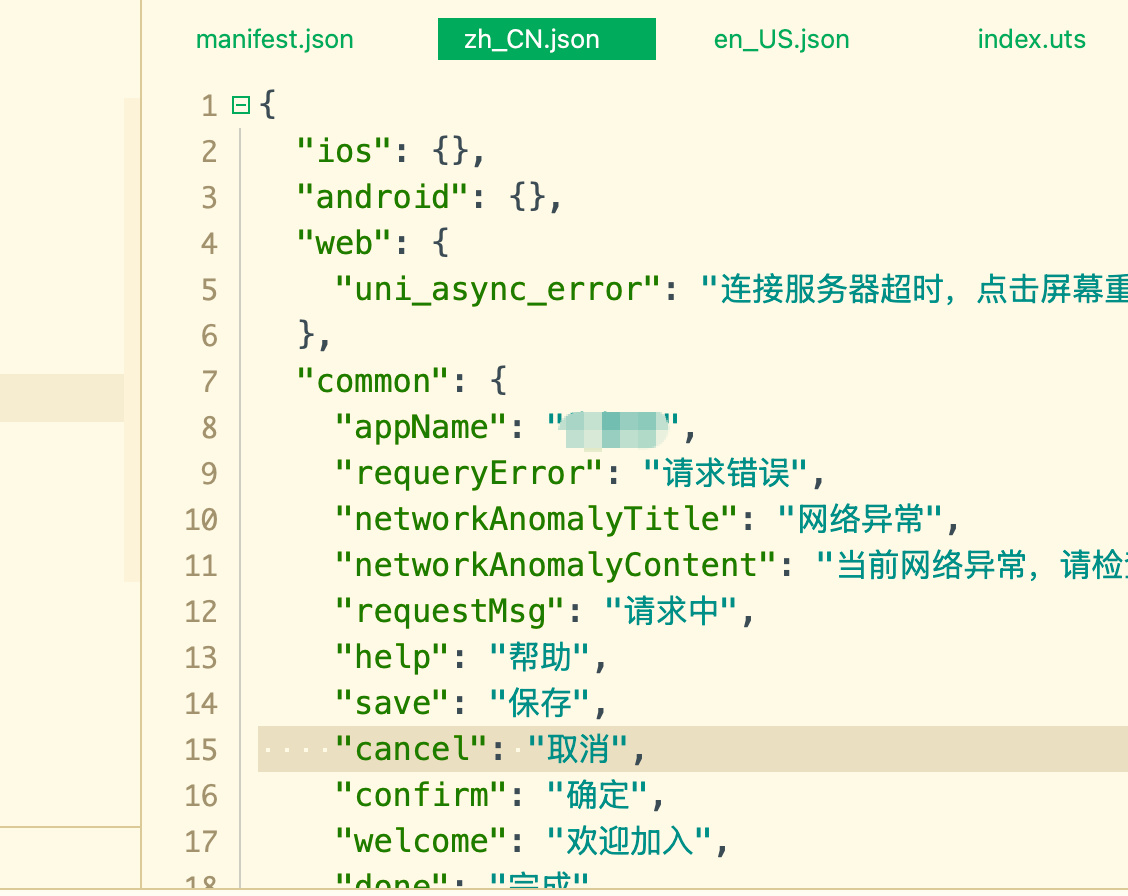Click the "welcome" key on line 17
Image resolution: width=1128 pixels, height=896 pixels.
[431, 842]
